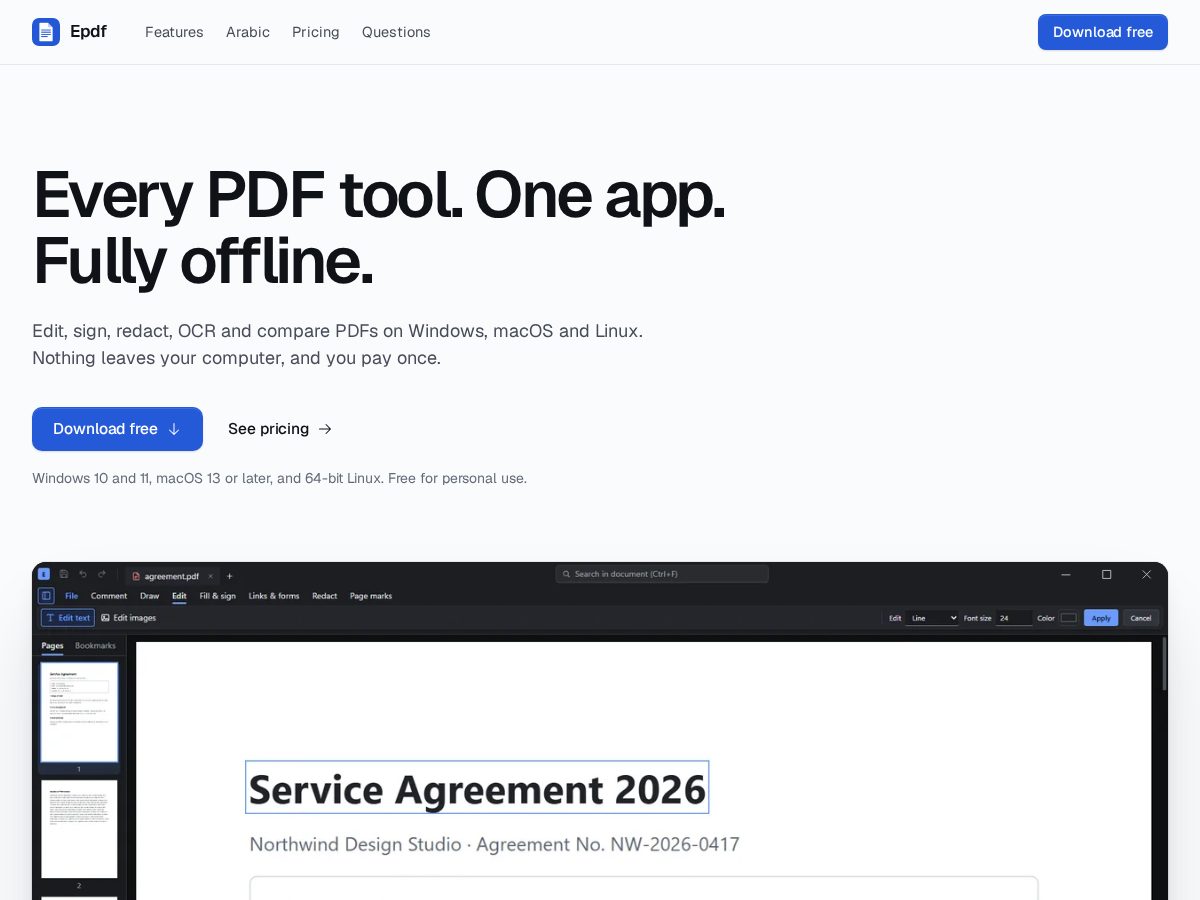This screenshot has height=900, width=1200.
Task: Minimize the app window
Action: coord(1066,574)
